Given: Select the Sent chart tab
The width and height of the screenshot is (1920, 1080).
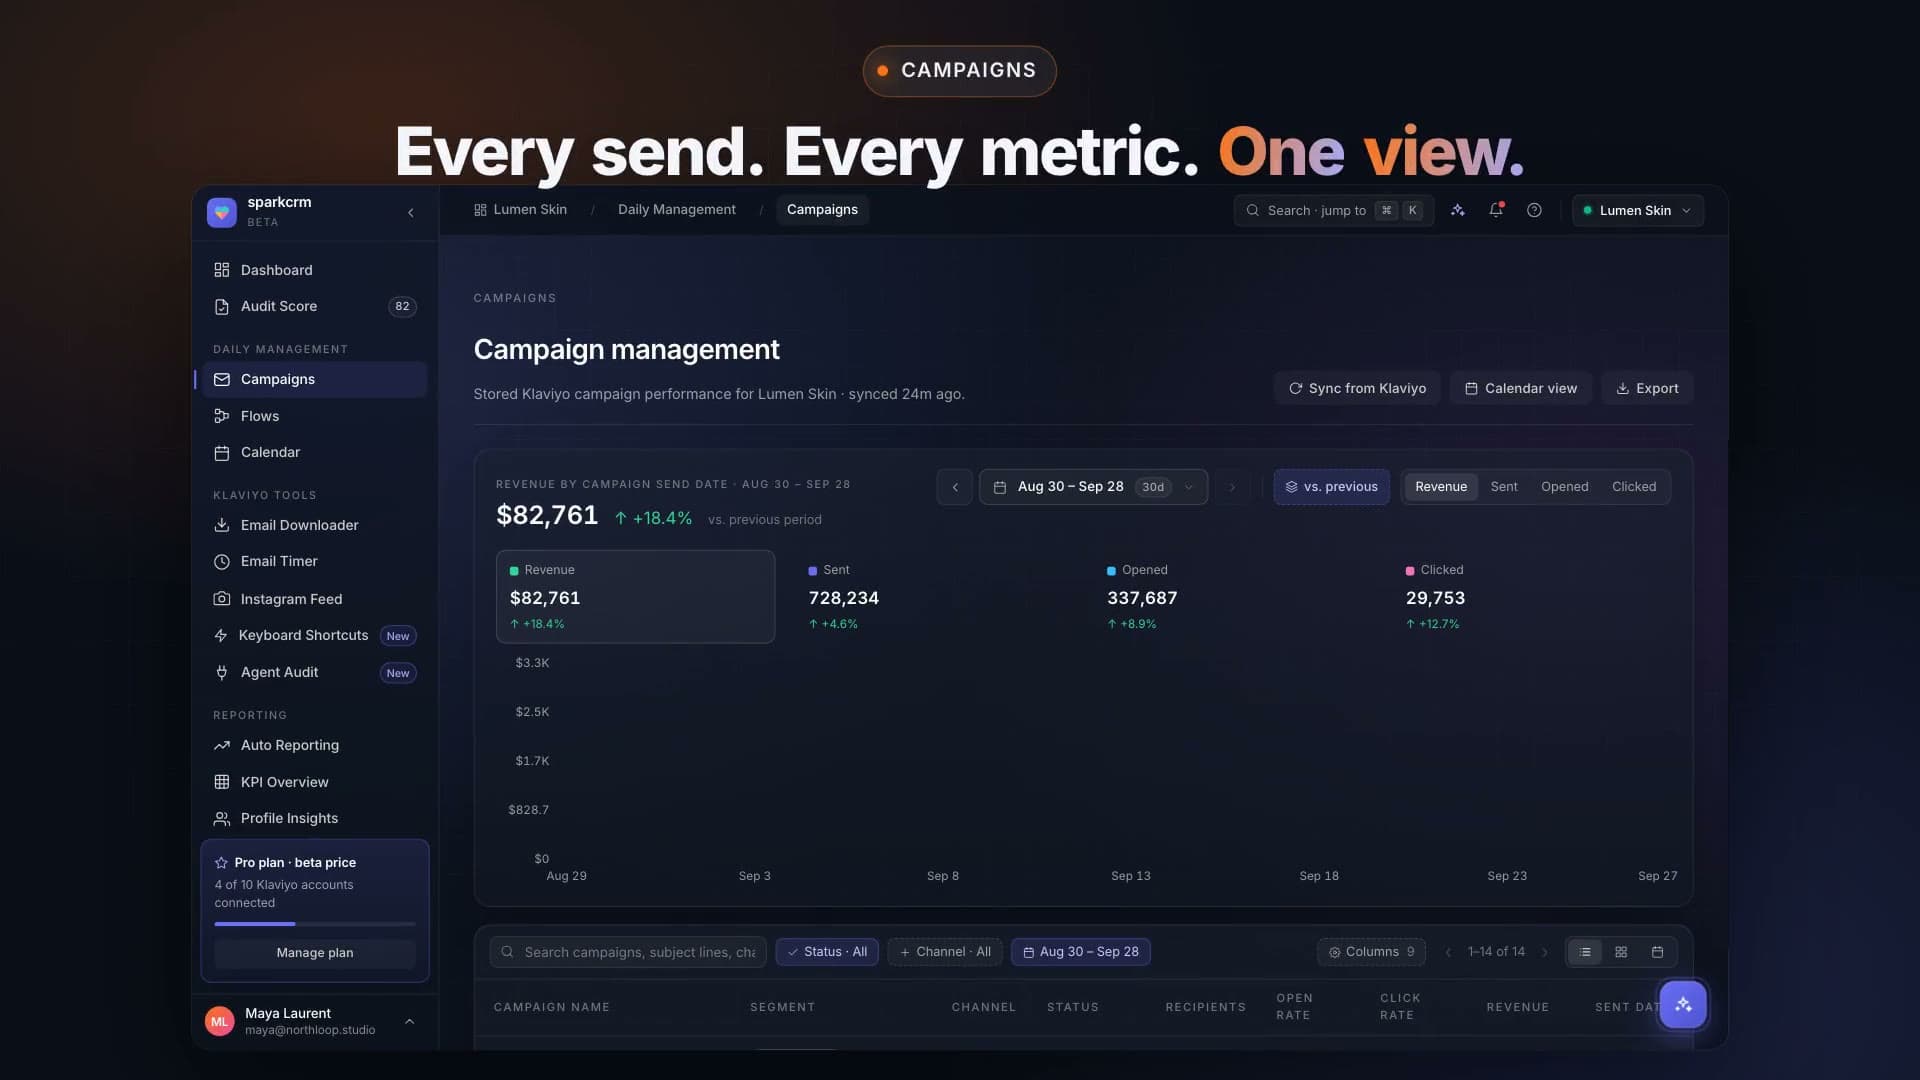Looking at the screenshot, I should pyautogui.click(x=1504, y=487).
